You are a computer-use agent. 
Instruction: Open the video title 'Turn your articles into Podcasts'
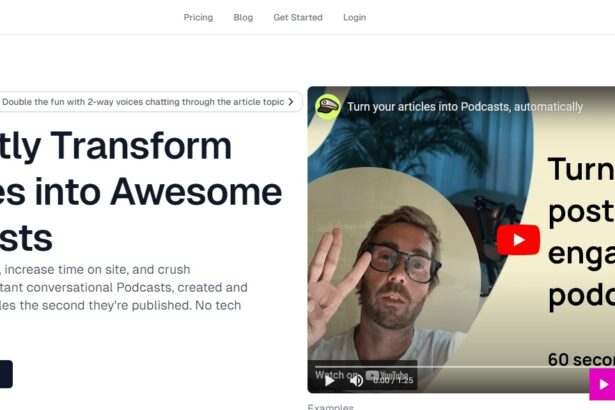[x=465, y=107]
